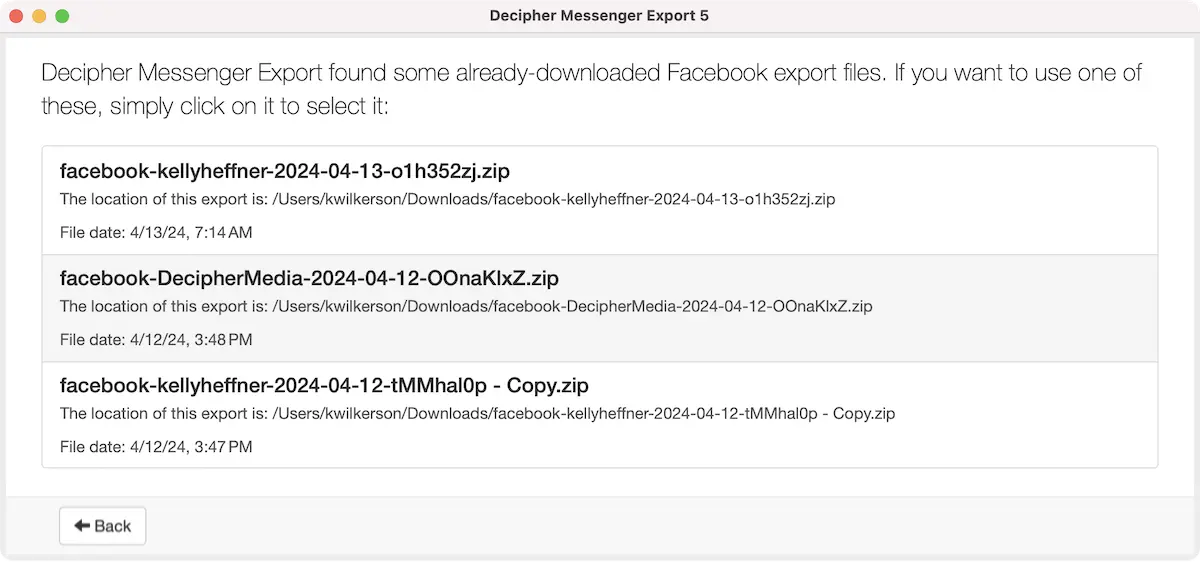
Task: Click the o1h352zj.zip export location path
Action: pyautogui.click(x=554, y=199)
